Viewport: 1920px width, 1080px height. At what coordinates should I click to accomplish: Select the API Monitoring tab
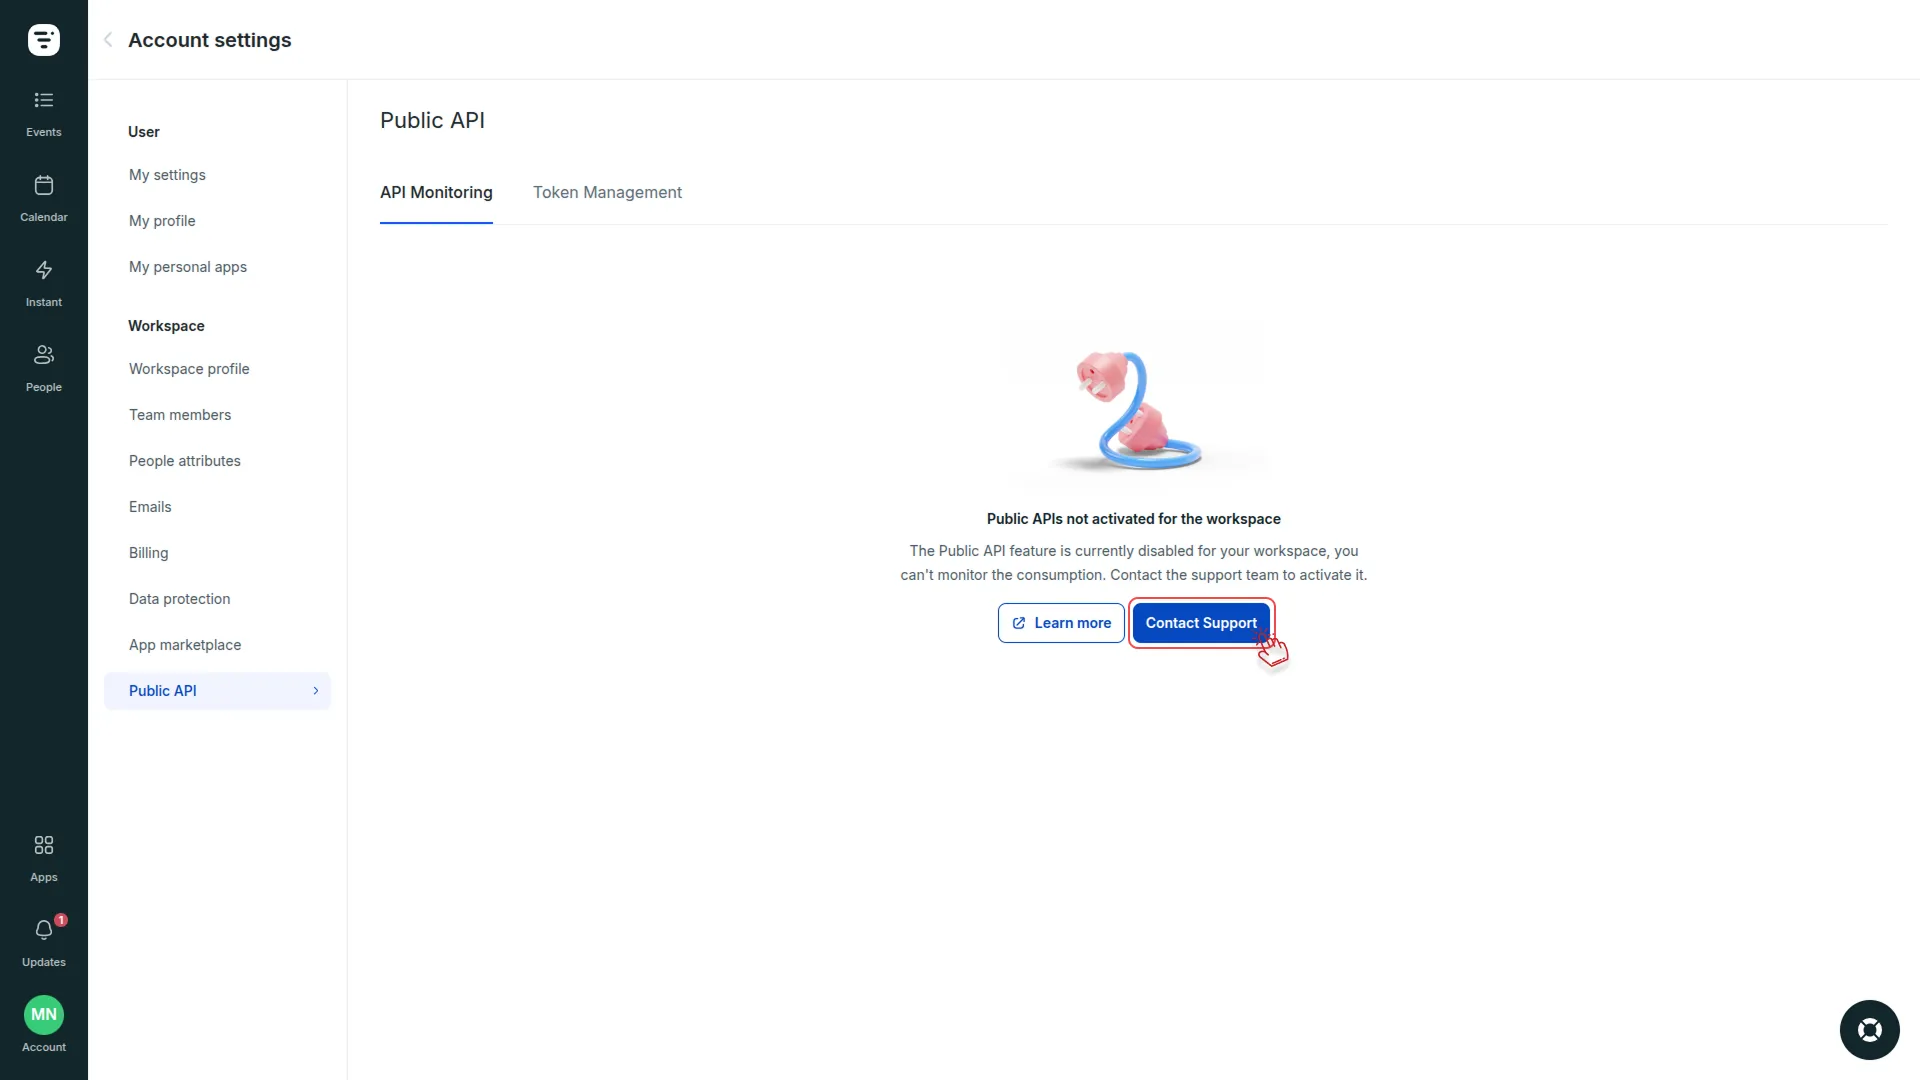[x=436, y=192]
